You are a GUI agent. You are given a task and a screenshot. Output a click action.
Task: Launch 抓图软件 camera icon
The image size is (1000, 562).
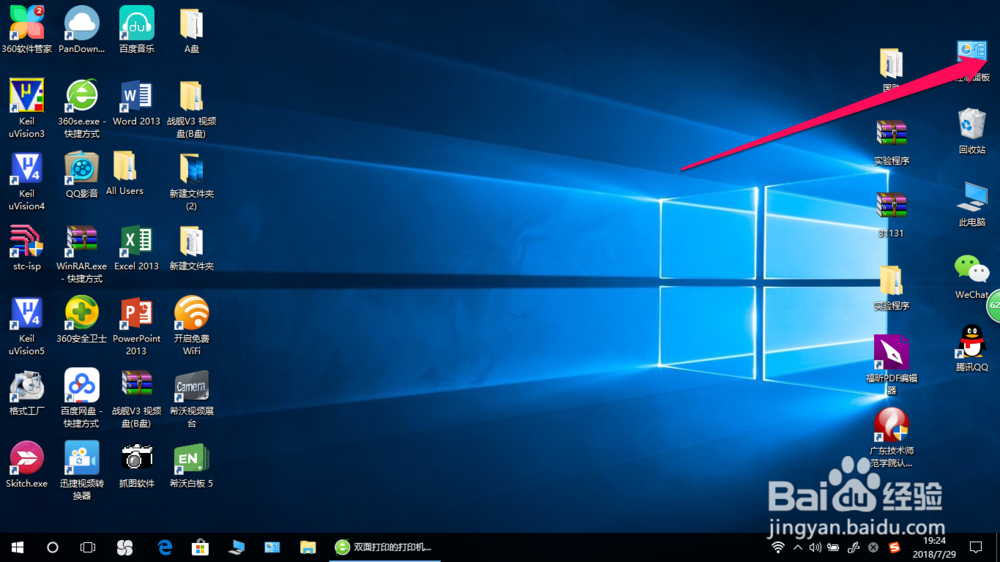click(136, 459)
